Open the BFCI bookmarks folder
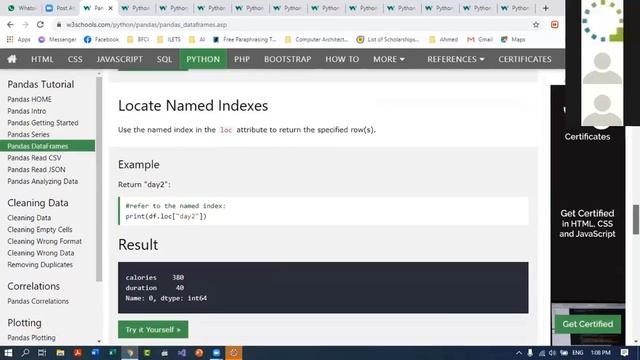This screenshot has height=360, width=640. pyautogui.click(x=138, y=39)
